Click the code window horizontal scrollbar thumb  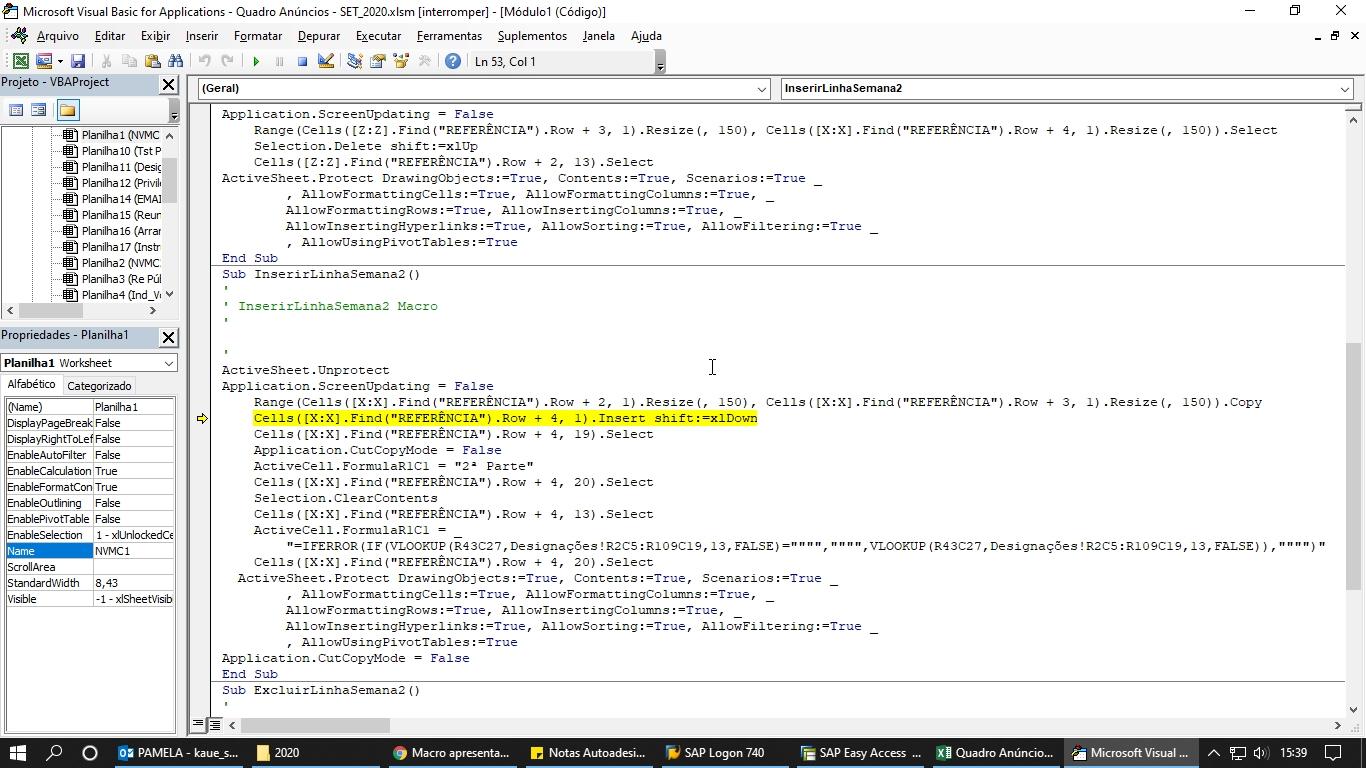point(315,725)
